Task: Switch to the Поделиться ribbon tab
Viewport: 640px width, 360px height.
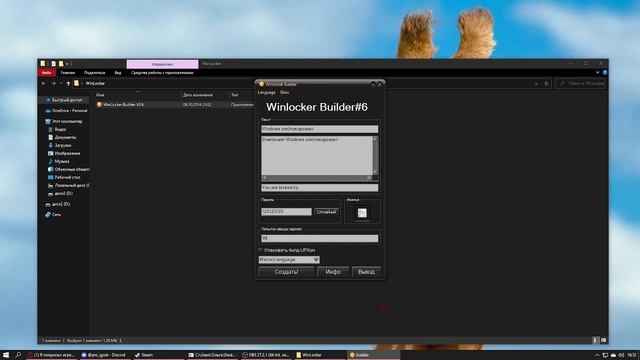Action: tap(94, 73)
